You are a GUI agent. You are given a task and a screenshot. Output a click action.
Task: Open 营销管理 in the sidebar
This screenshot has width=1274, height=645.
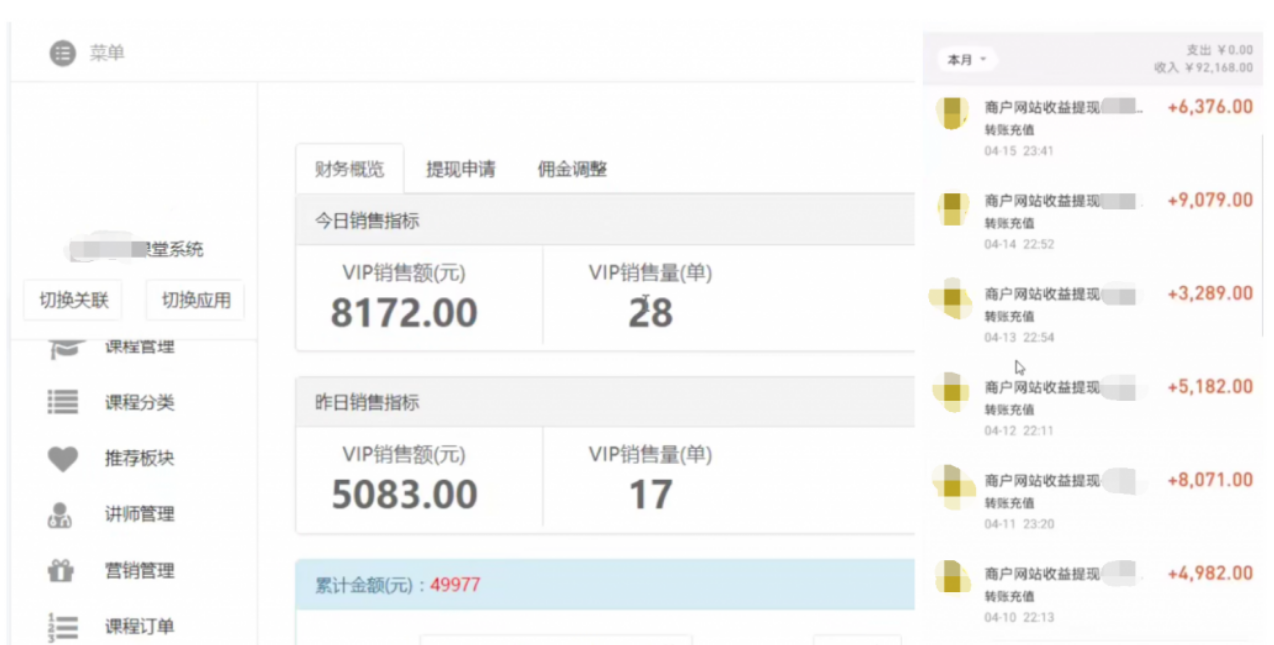[x=140, y=571]
